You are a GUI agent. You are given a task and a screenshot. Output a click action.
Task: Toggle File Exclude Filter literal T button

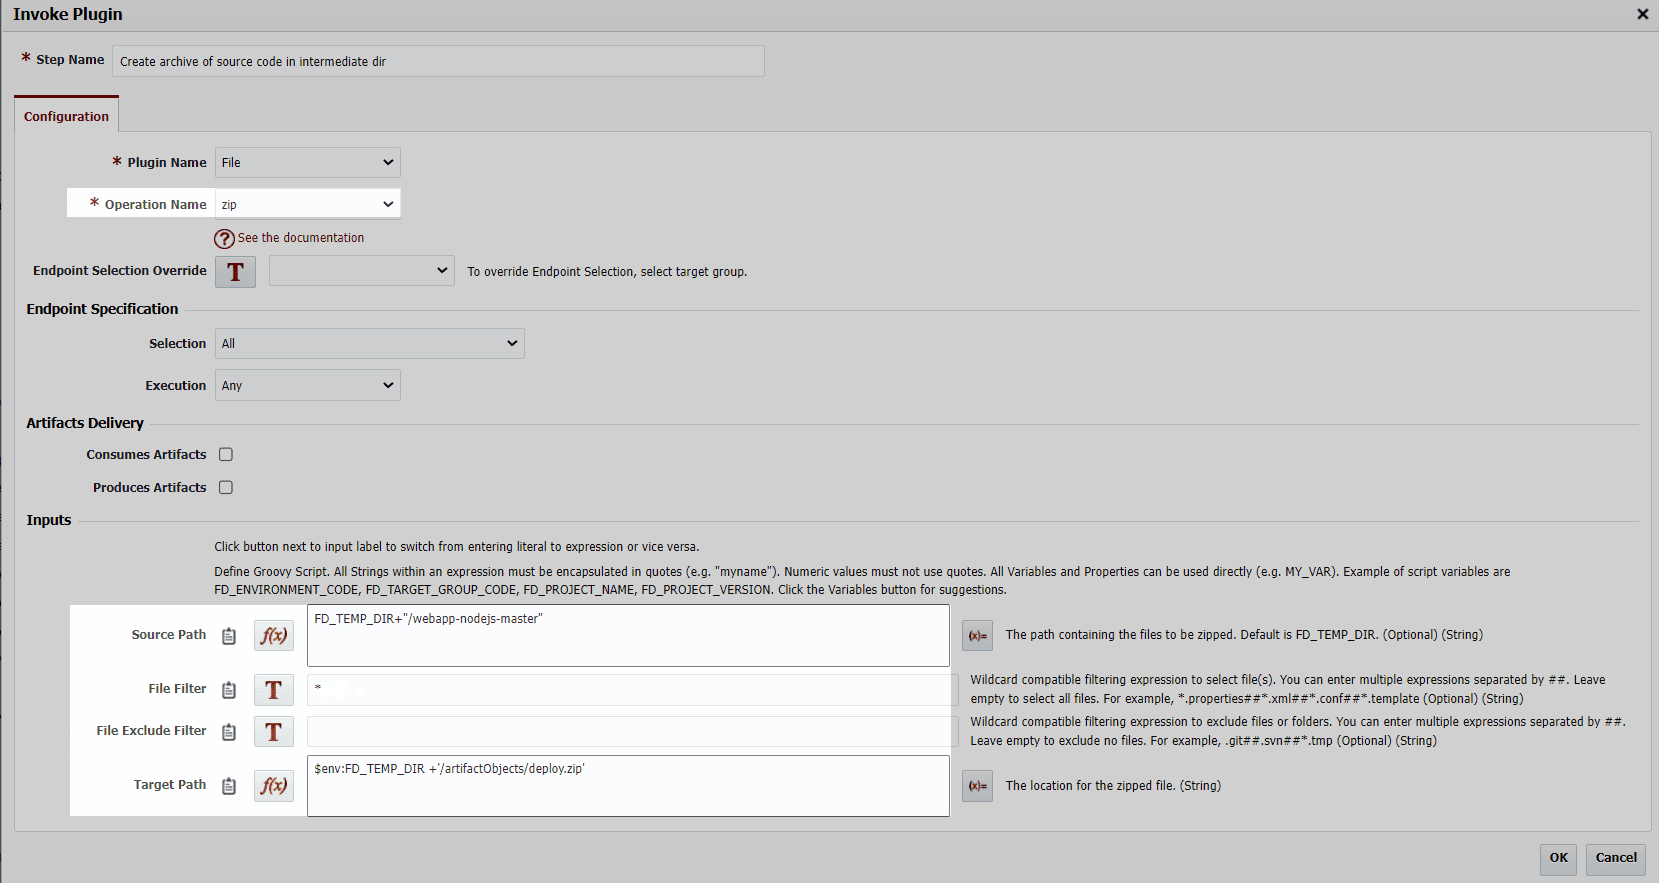pyautogui.click(x=274, y=732)
